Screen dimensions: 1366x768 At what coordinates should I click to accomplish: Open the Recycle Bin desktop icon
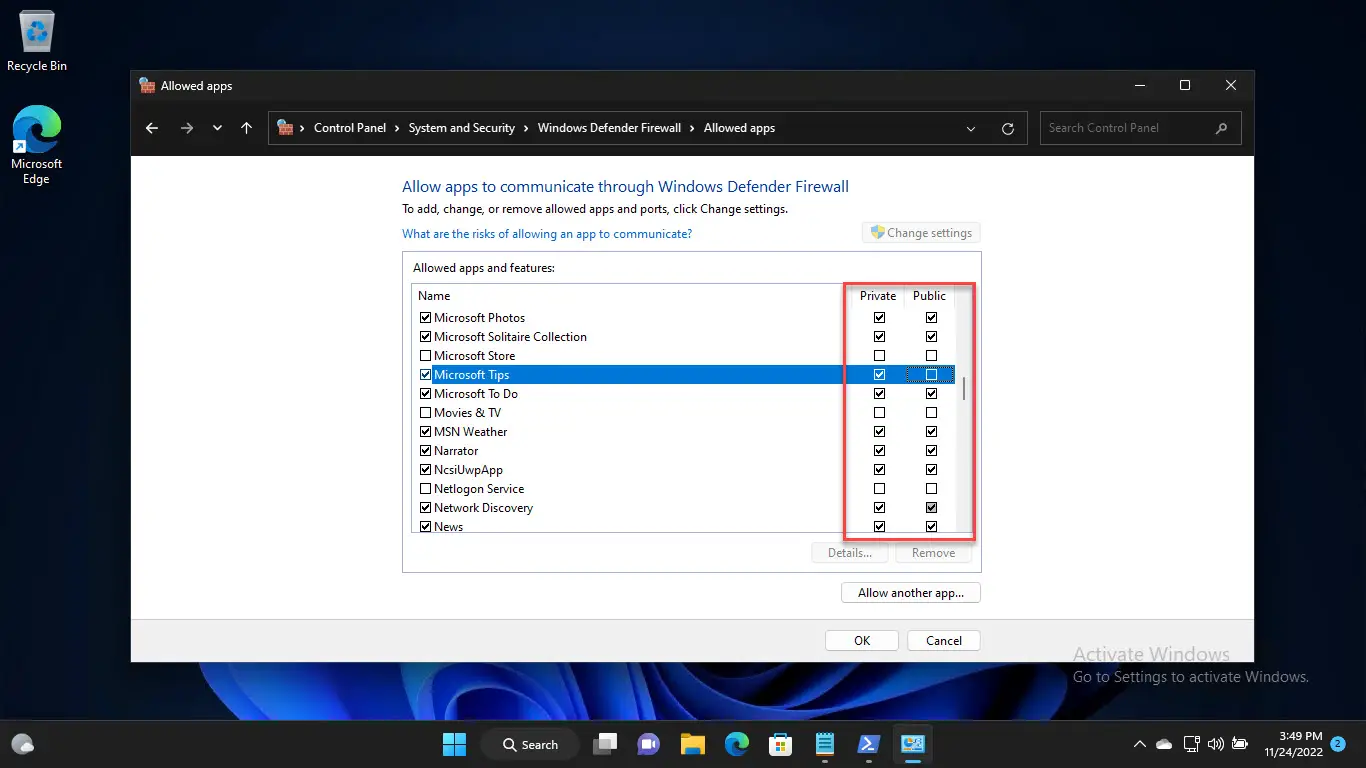37,42
